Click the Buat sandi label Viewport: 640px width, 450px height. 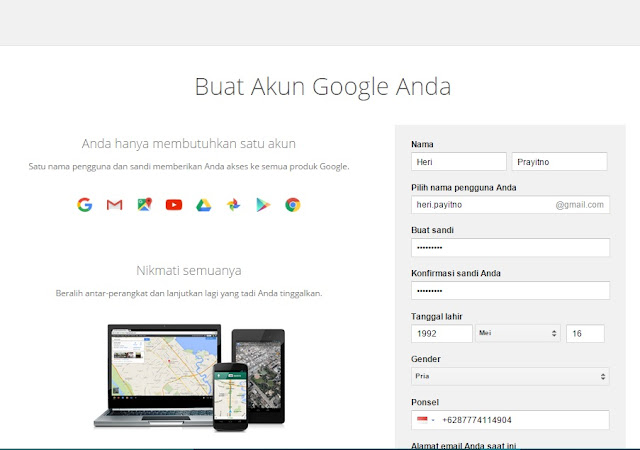432,230
